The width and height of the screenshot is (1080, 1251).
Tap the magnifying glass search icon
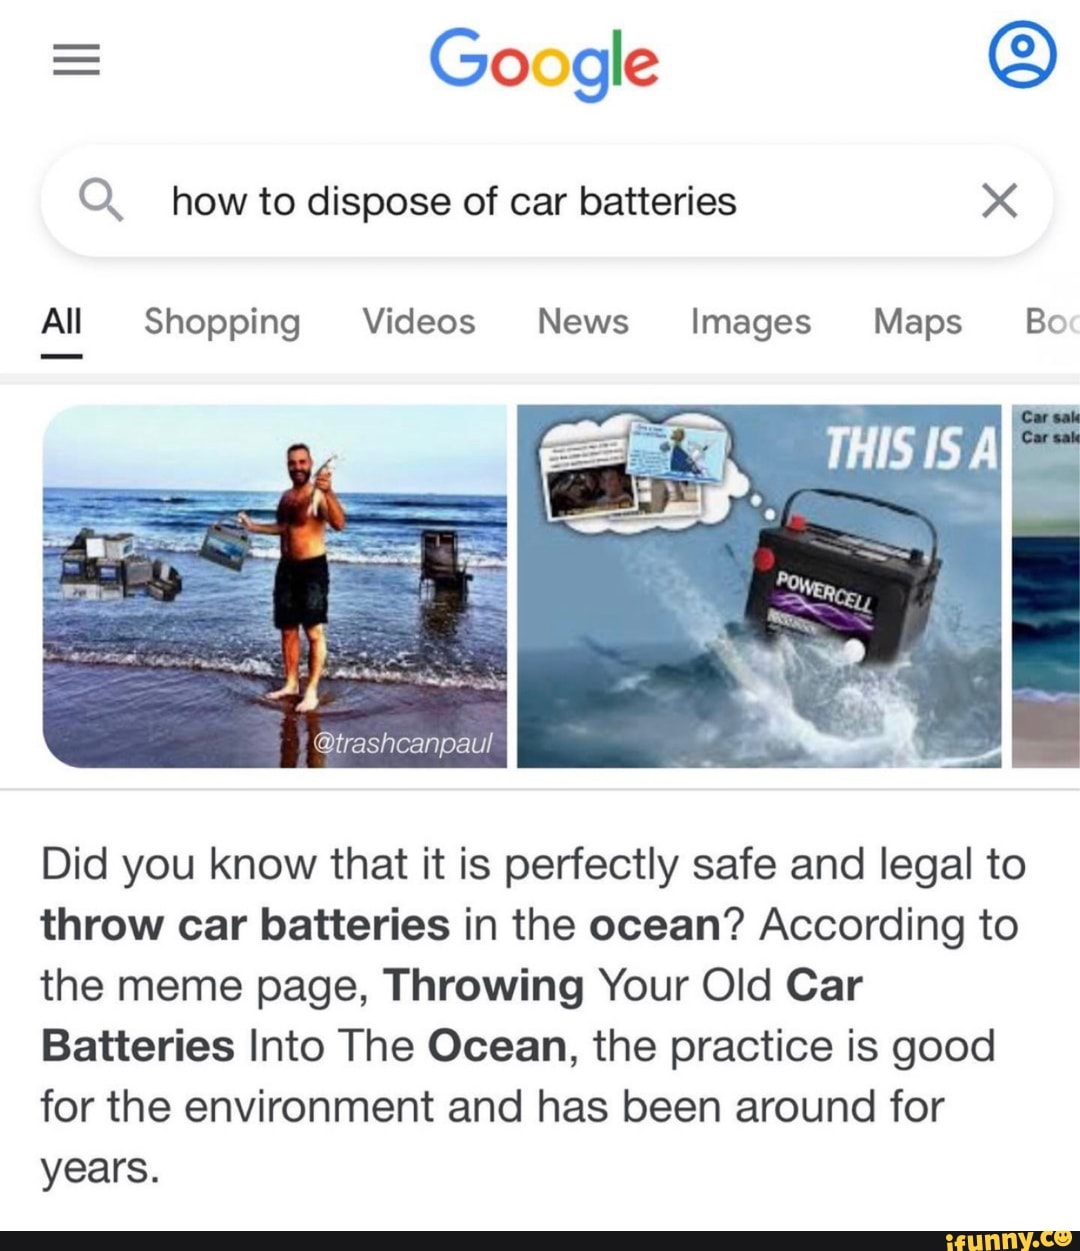pos(101,200)
